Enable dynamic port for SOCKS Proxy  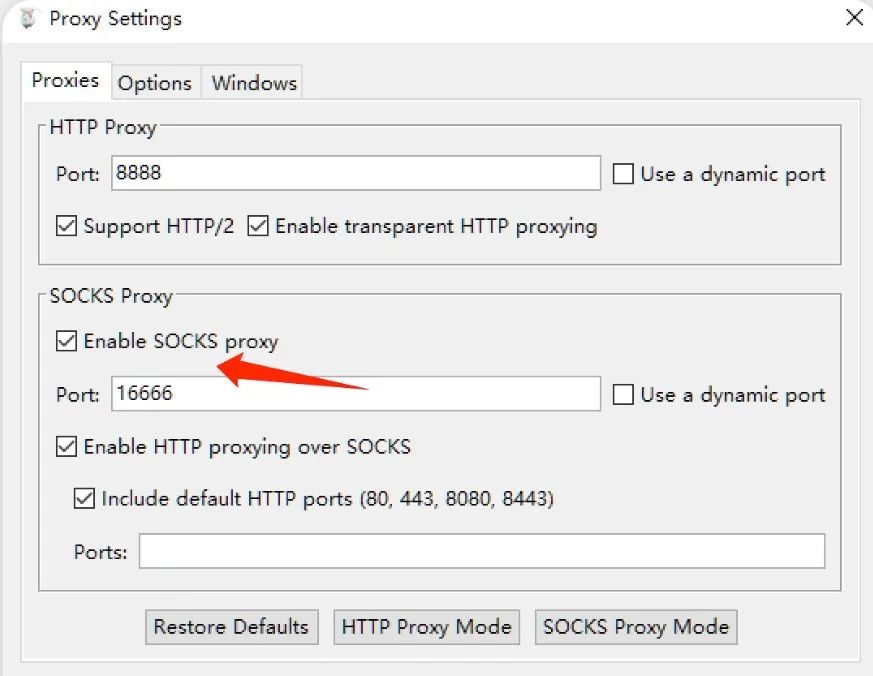coord(622,395)
